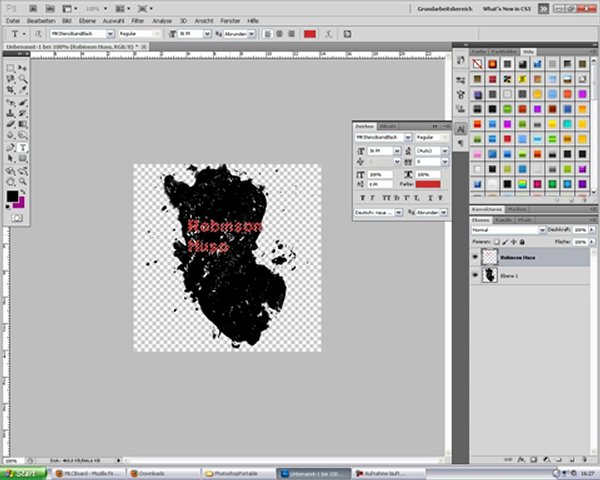Open the Character panel icon in dock
The height and width of the screenshot is (480, 600).
coord(460,128)
